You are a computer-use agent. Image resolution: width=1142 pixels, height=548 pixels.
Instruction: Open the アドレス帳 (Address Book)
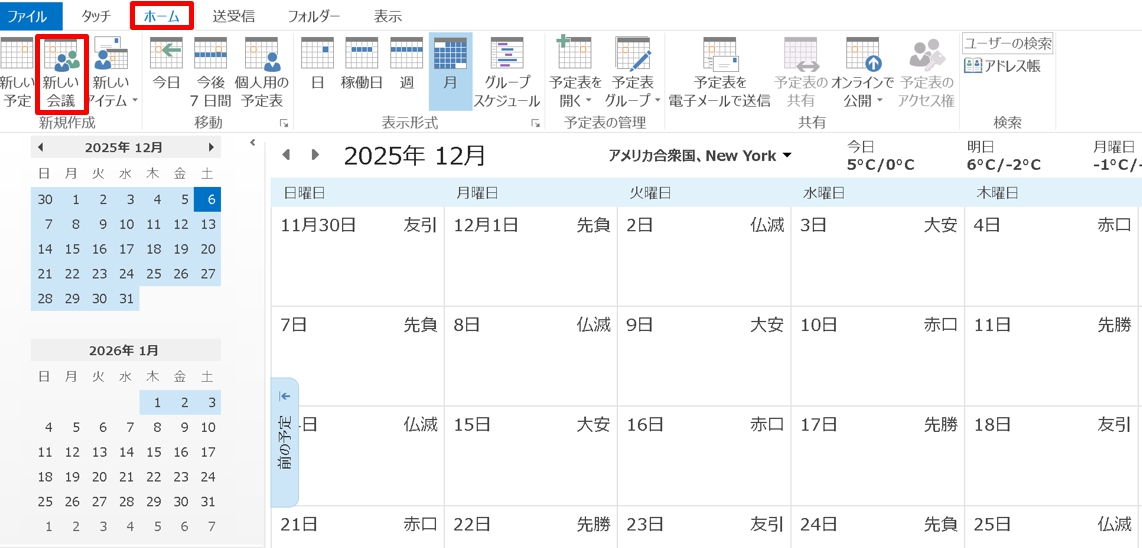(1002, 66)
